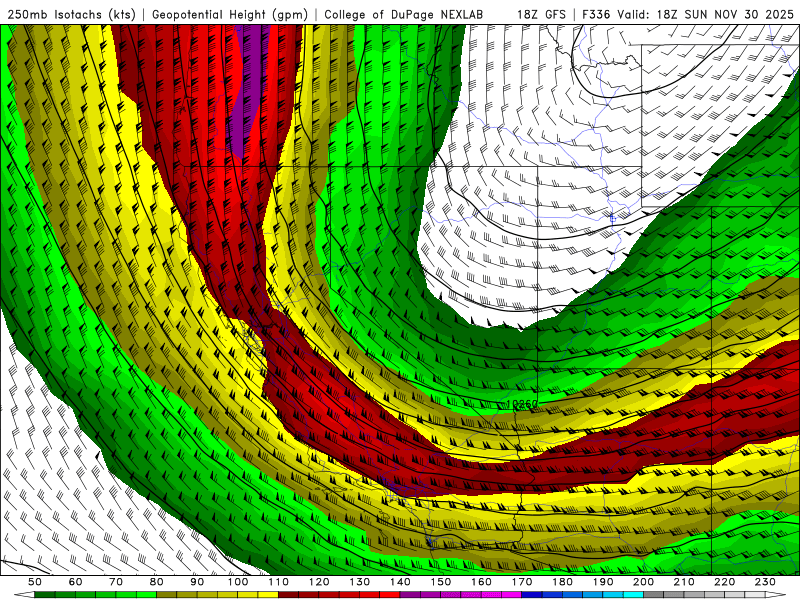
Task: Click the legend value 130
Action: tap(360, 582)
